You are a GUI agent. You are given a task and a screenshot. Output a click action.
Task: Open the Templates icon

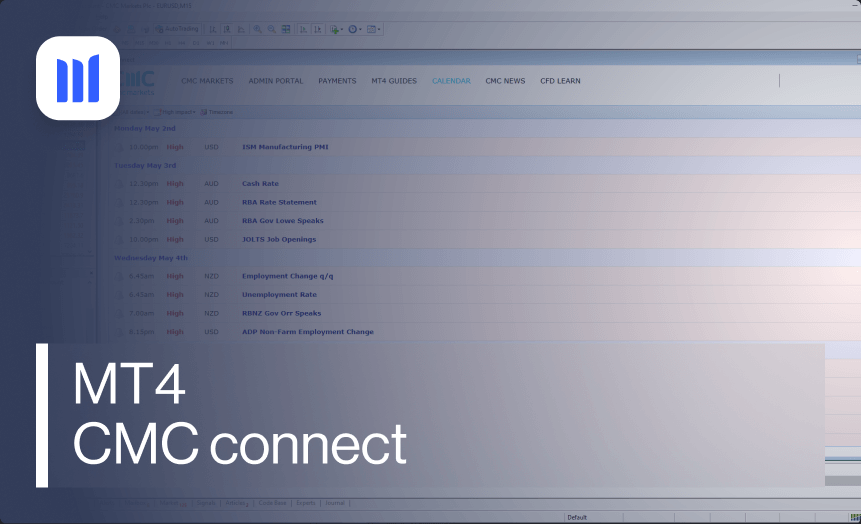(x=371, y=29)
